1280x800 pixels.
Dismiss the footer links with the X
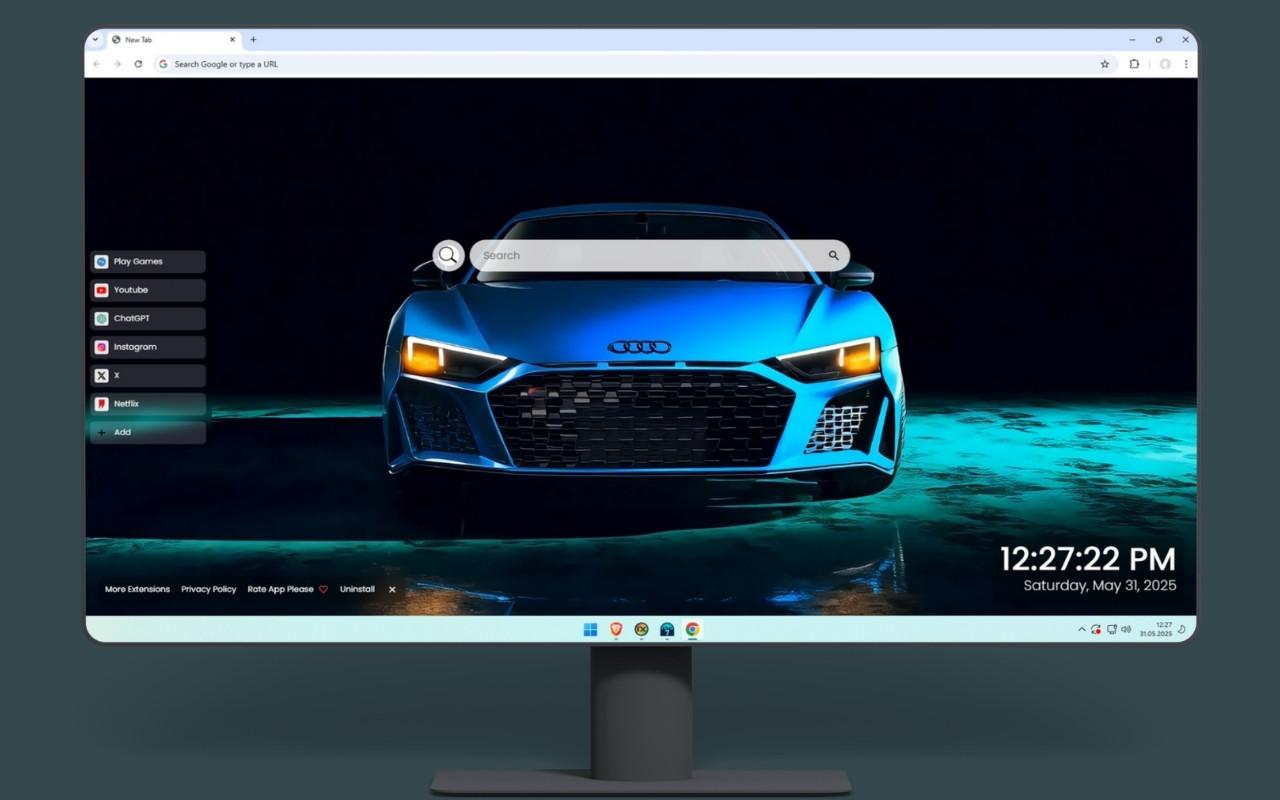point(392,590)
